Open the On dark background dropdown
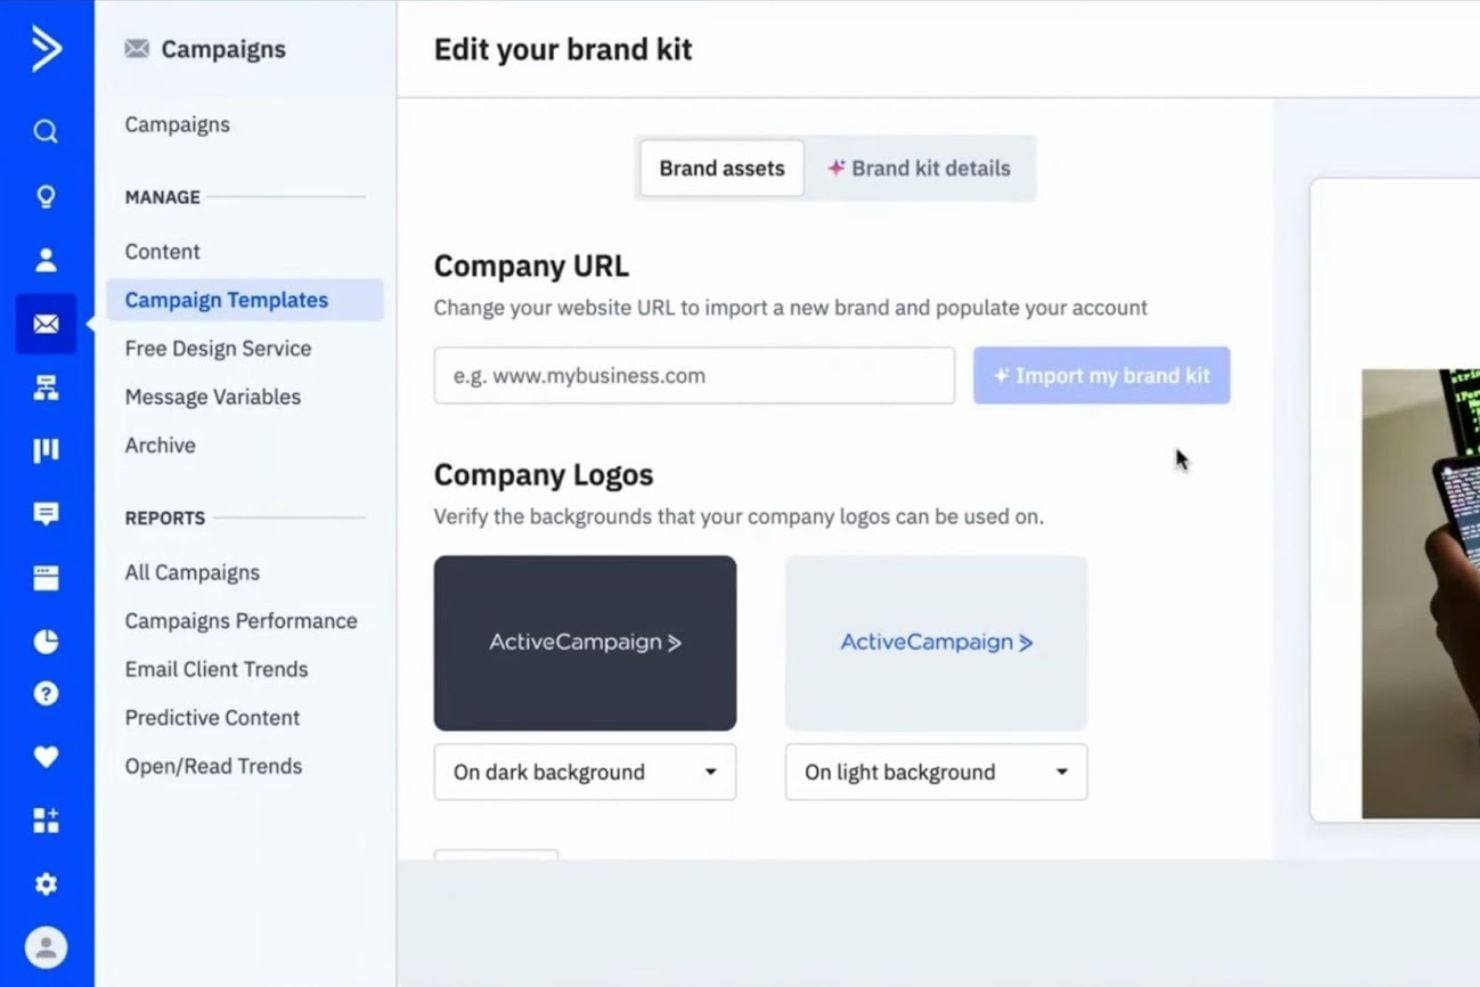The image size is (1480, 987). (584, 772)
